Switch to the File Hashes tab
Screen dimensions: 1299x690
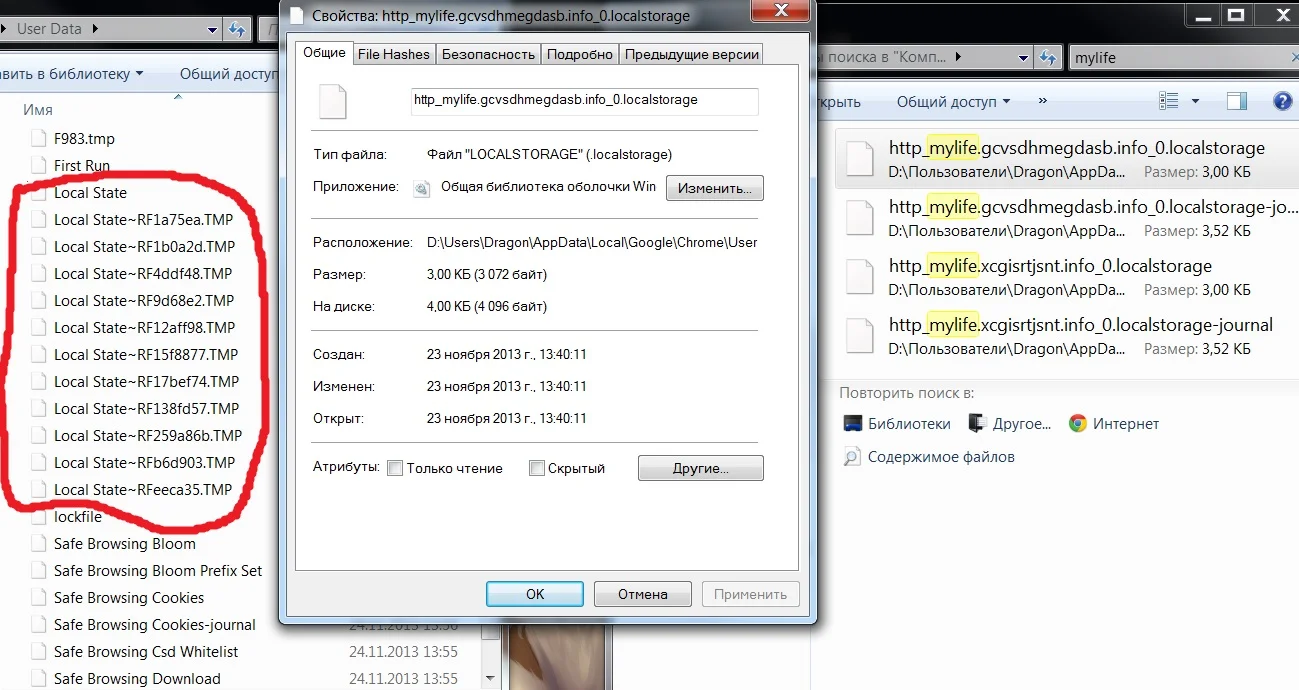pos(393,54)
